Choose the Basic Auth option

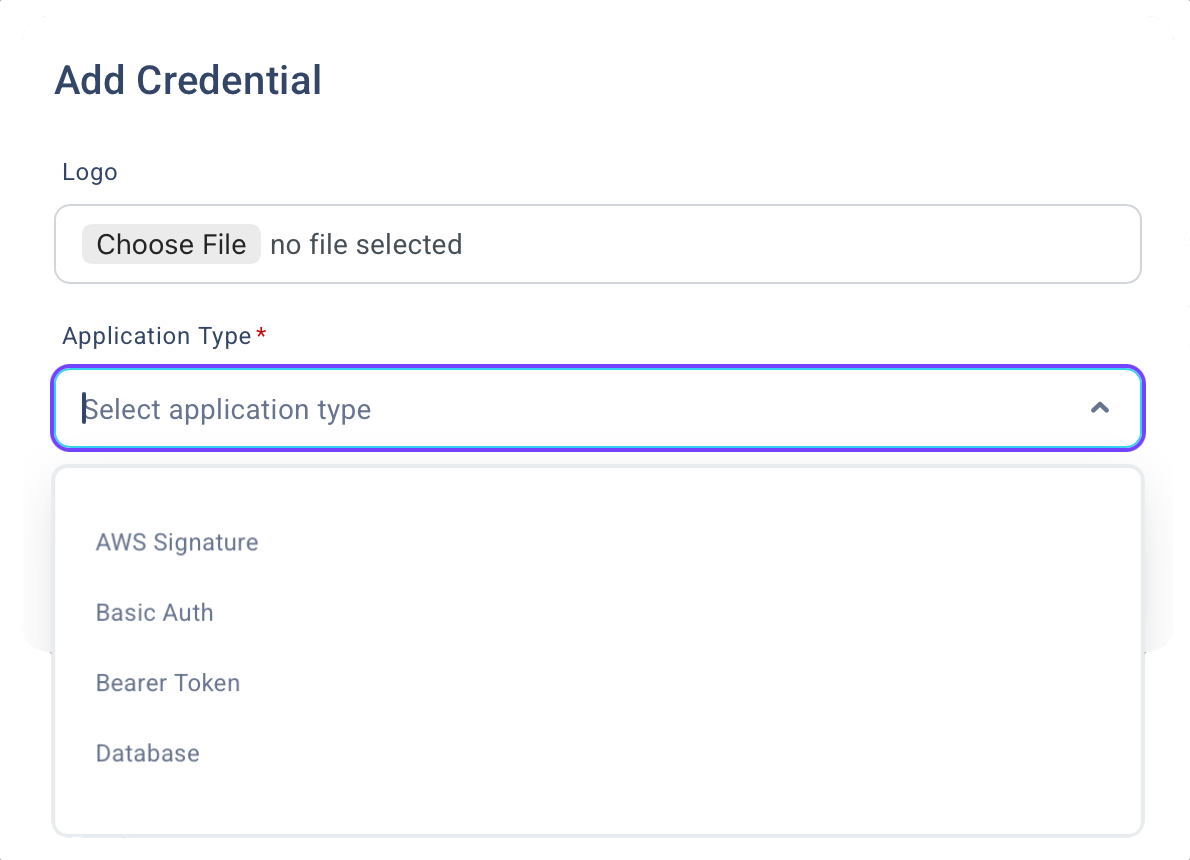(x=155, y=612)
